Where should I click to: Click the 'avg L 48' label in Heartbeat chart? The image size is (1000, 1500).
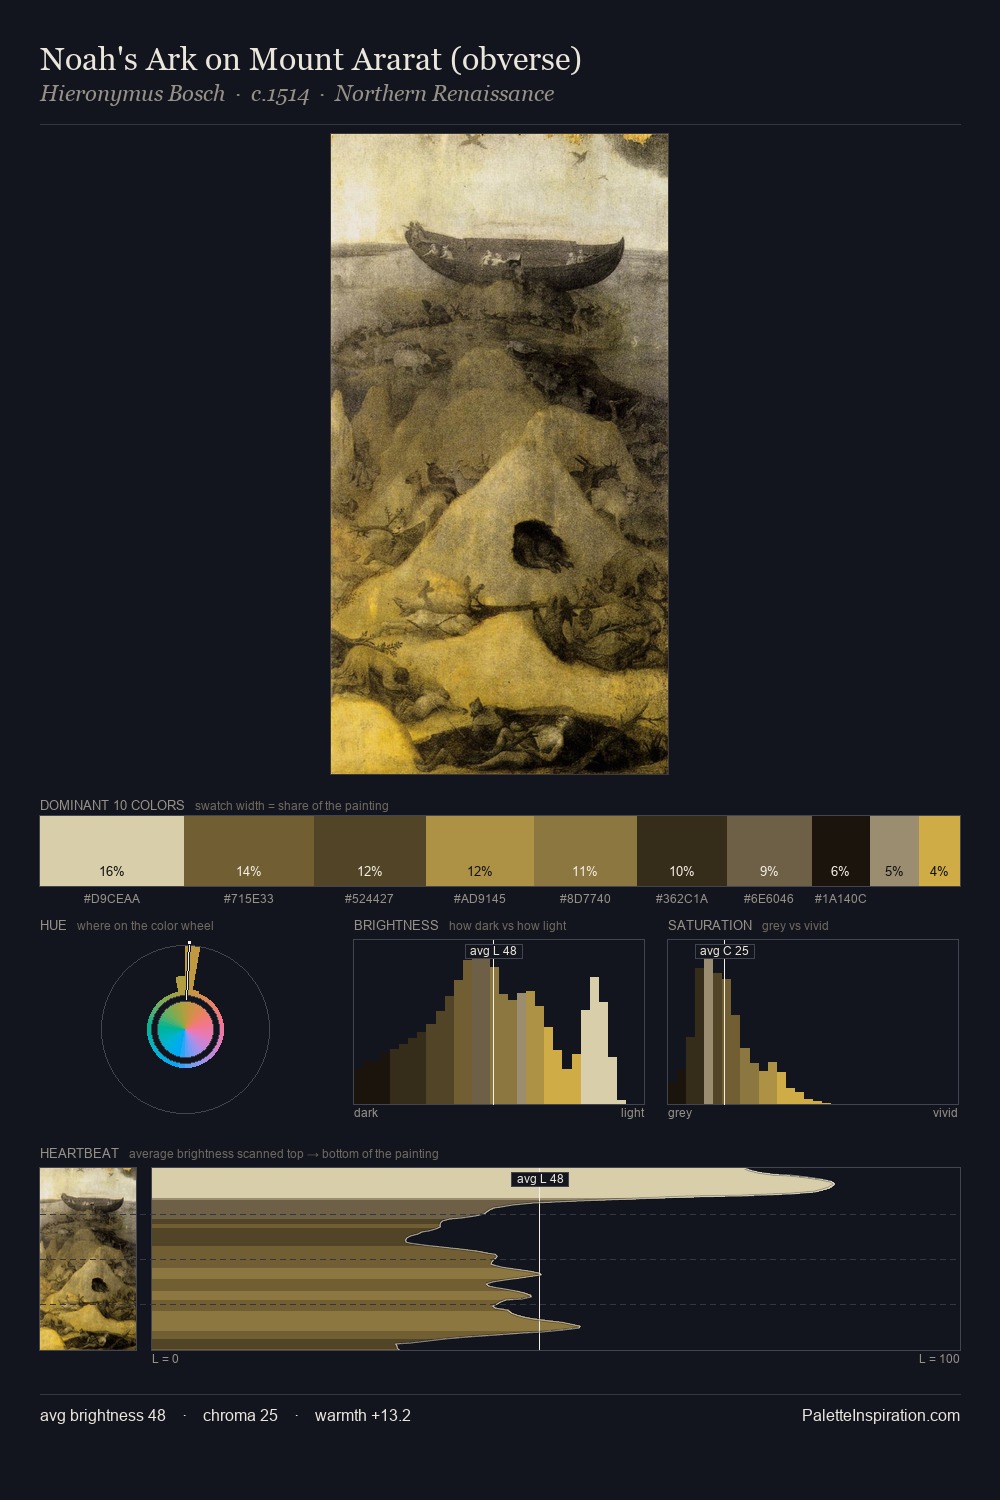pos(540,1179)
